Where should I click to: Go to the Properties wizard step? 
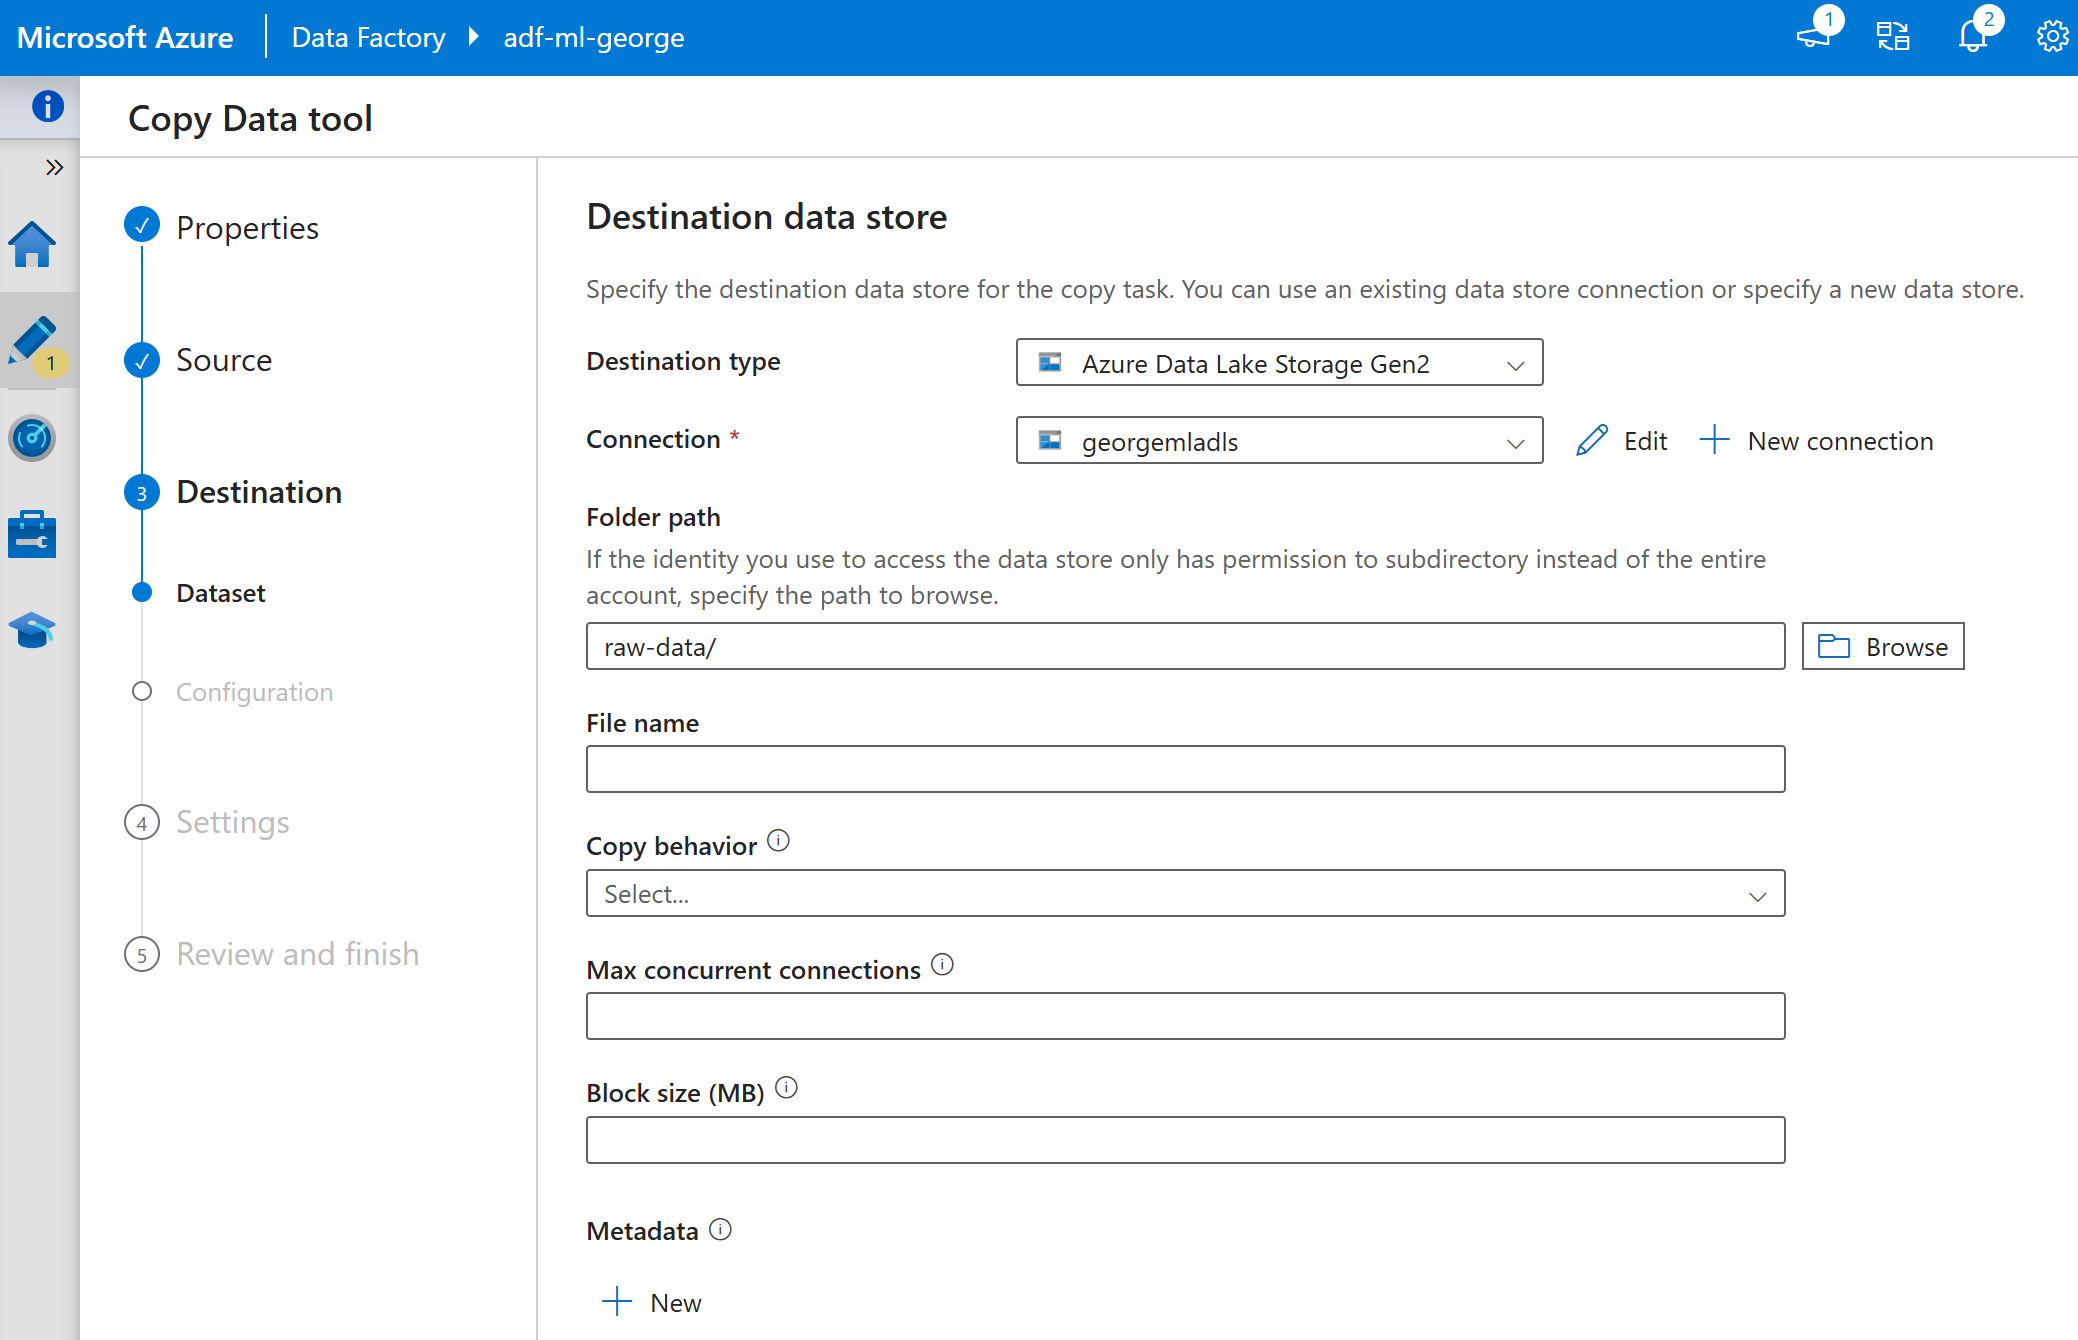click(x=247, y=228)
